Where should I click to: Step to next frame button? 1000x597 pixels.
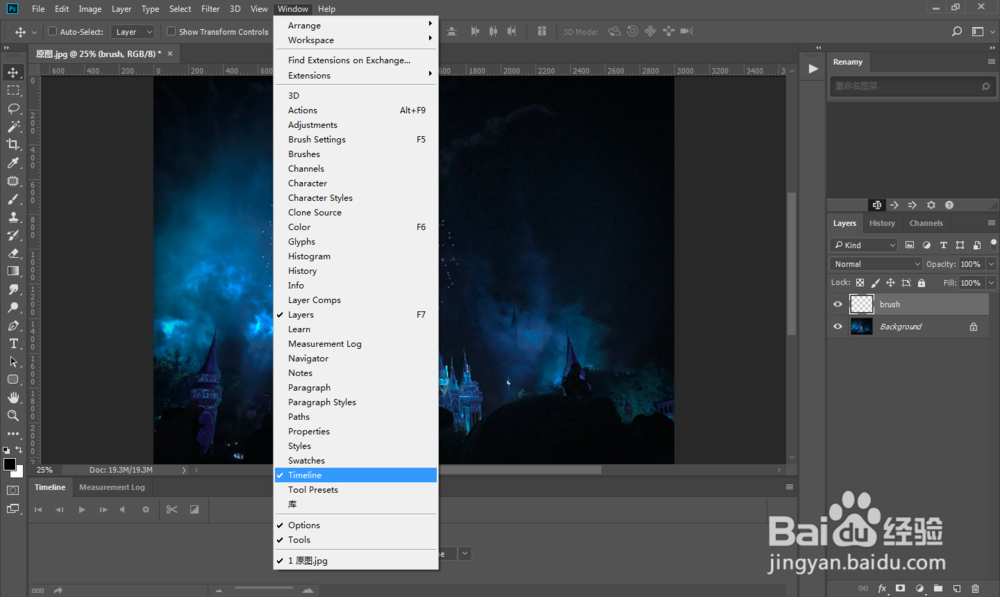[x=103, y=510]
